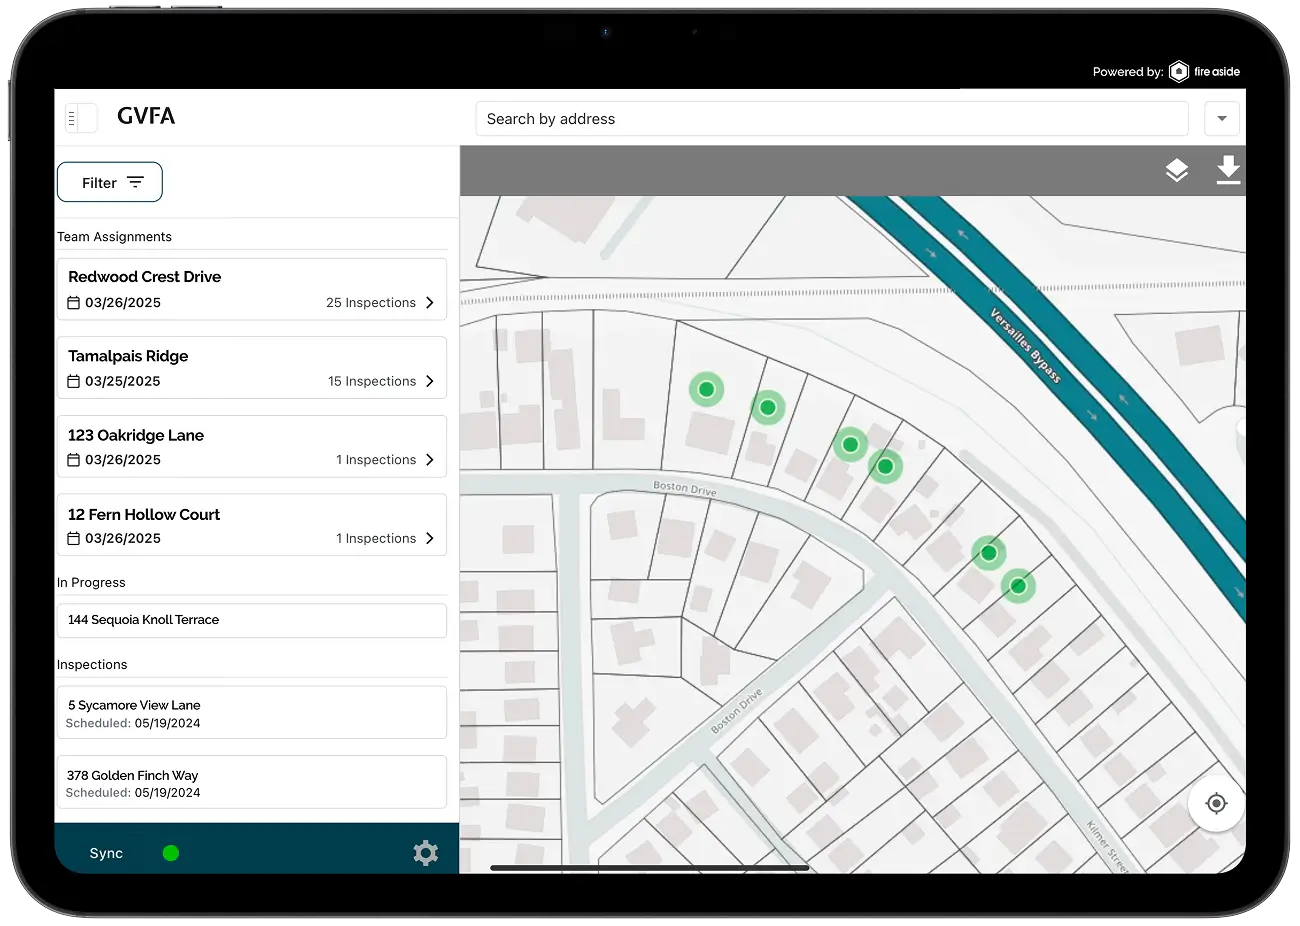Viewport: 1300px width, 926px height.
Task: Open Tamalpais Ridge assignment chevron
Action: tap(430, 381)
